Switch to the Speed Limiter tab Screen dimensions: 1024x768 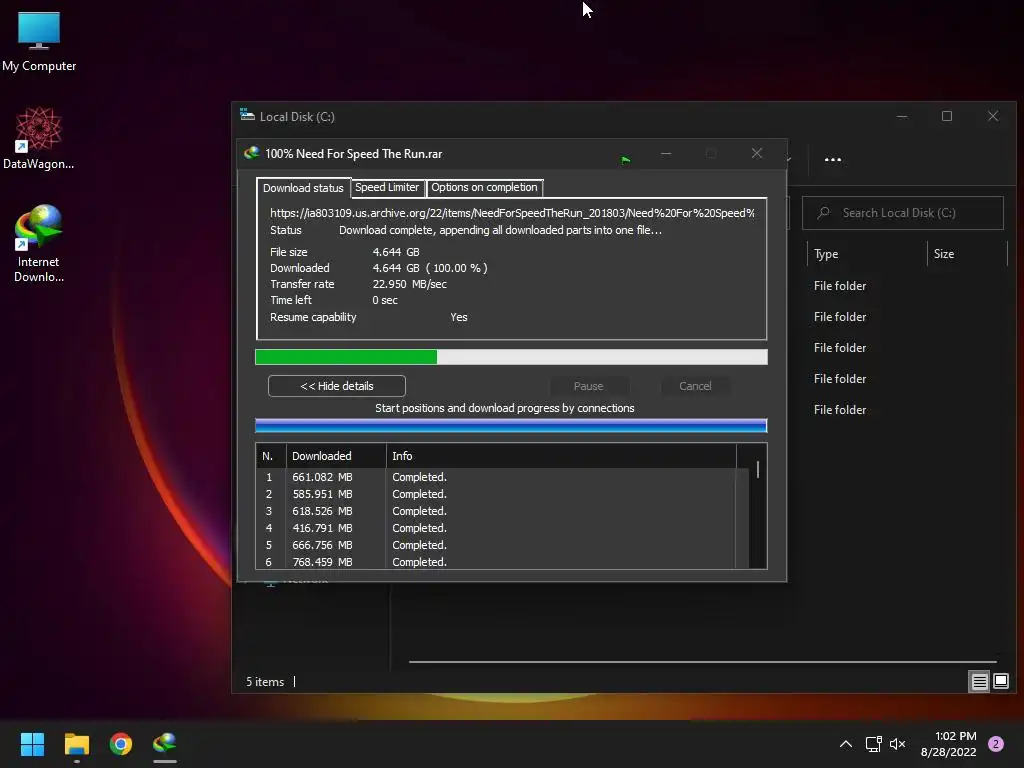point(387,187)
